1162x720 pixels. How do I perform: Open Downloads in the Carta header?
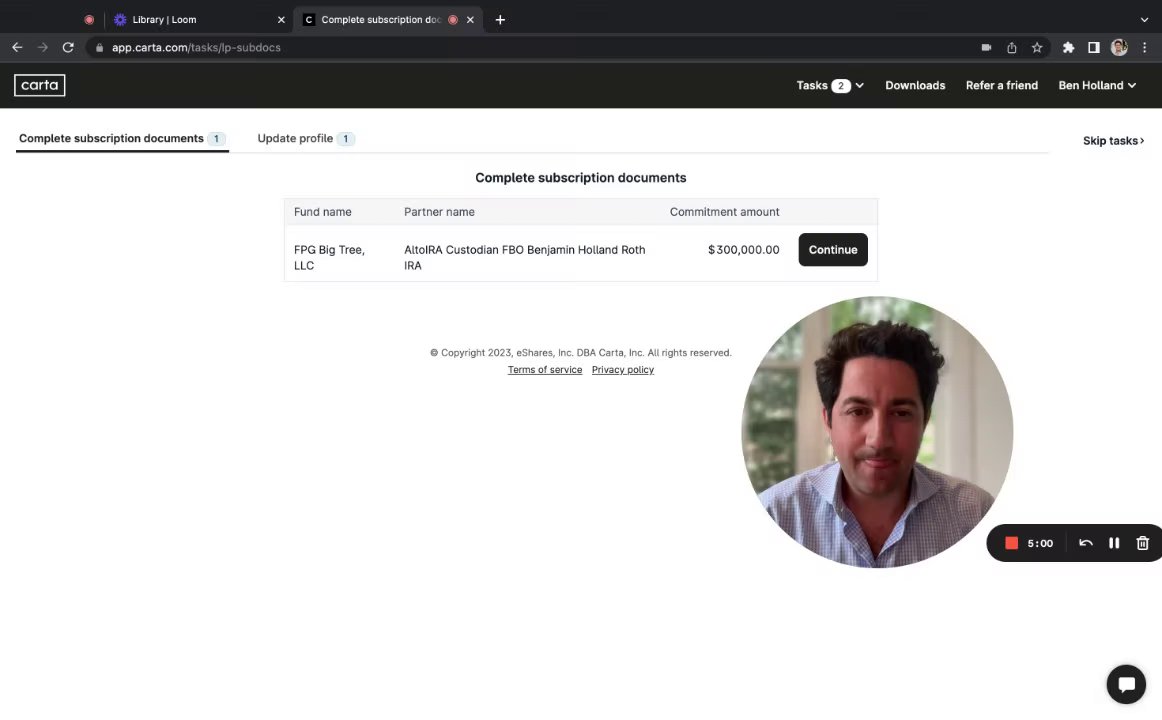(915, 85)
